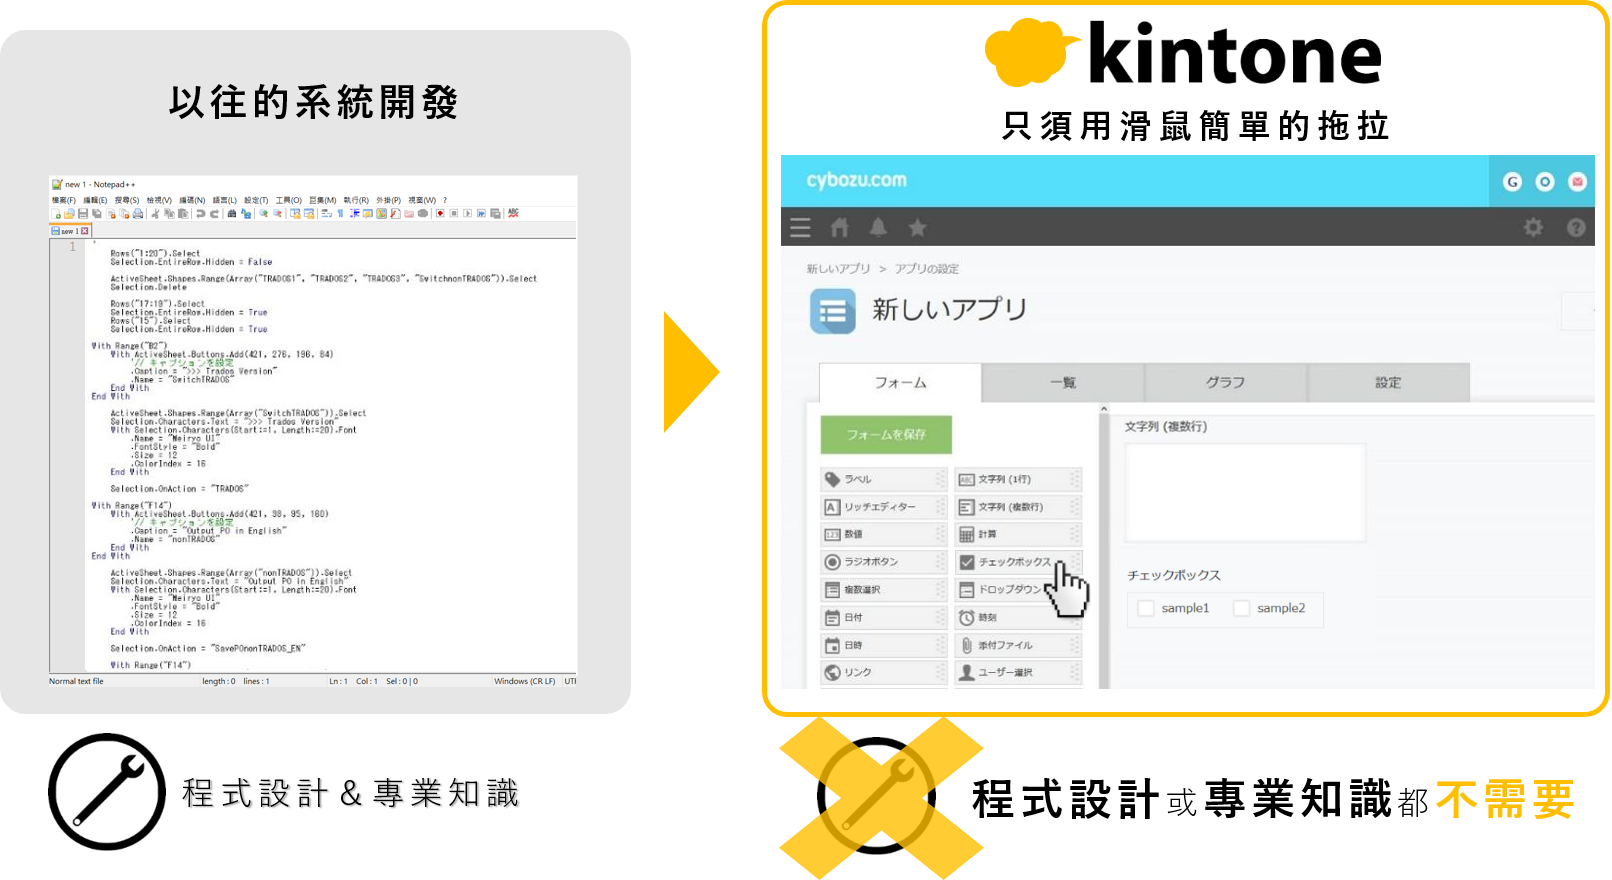
Task: Select the 計算 field
Action: point(1018,534)
